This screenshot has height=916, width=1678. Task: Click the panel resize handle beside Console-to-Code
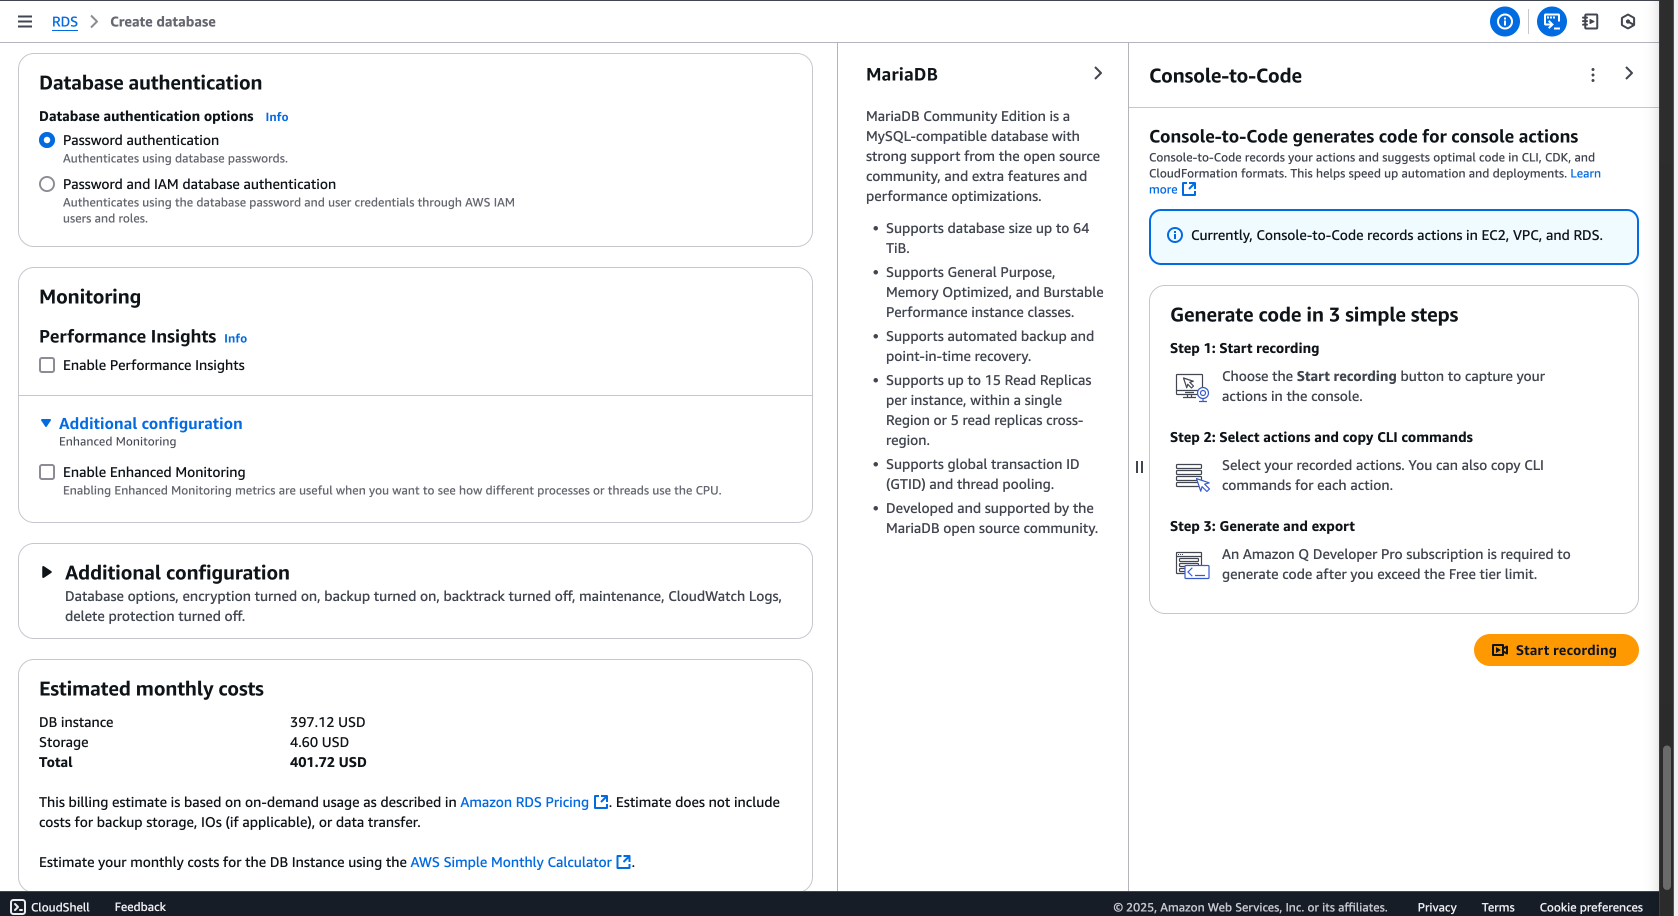click(1139, 467)
